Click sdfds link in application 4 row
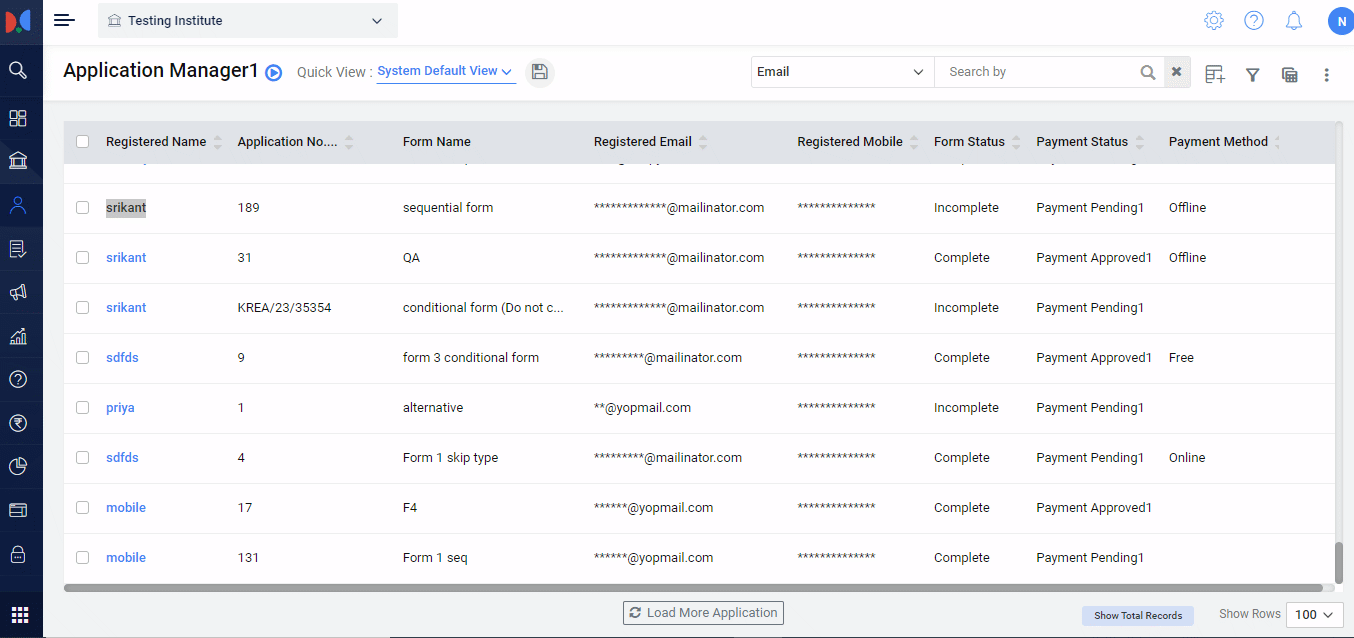The width and height of the screenshot is (1354, 638). pos(122,458)
